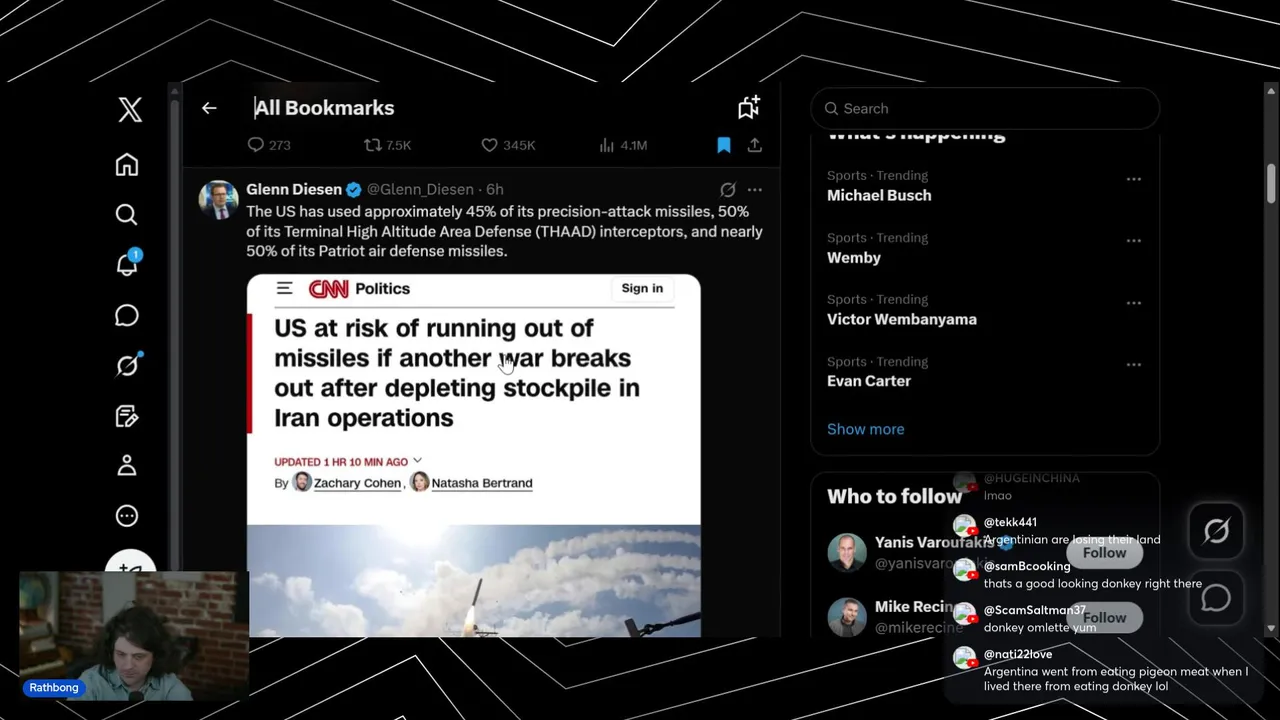Open Articles compose icon in sidebar

pyautogui.click(x=127, y=415)
